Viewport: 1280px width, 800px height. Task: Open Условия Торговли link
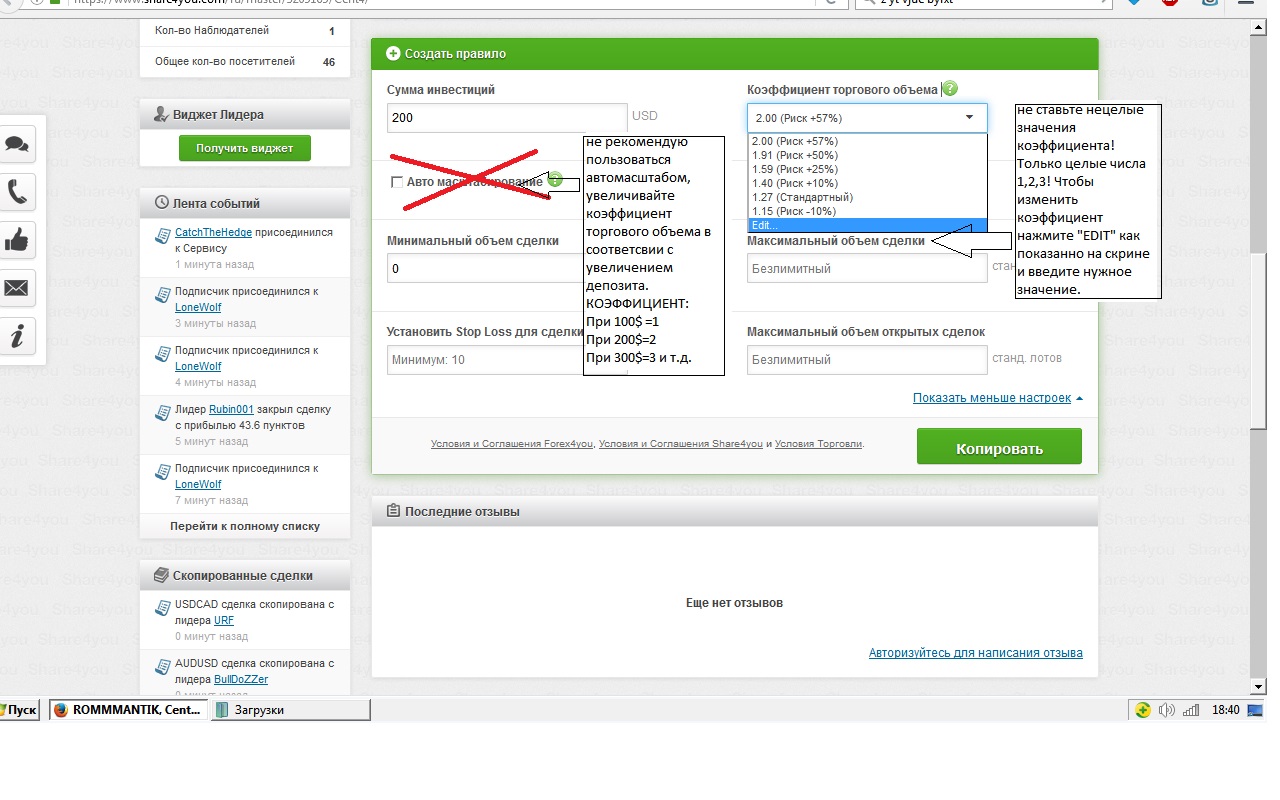tap(819, 444)
